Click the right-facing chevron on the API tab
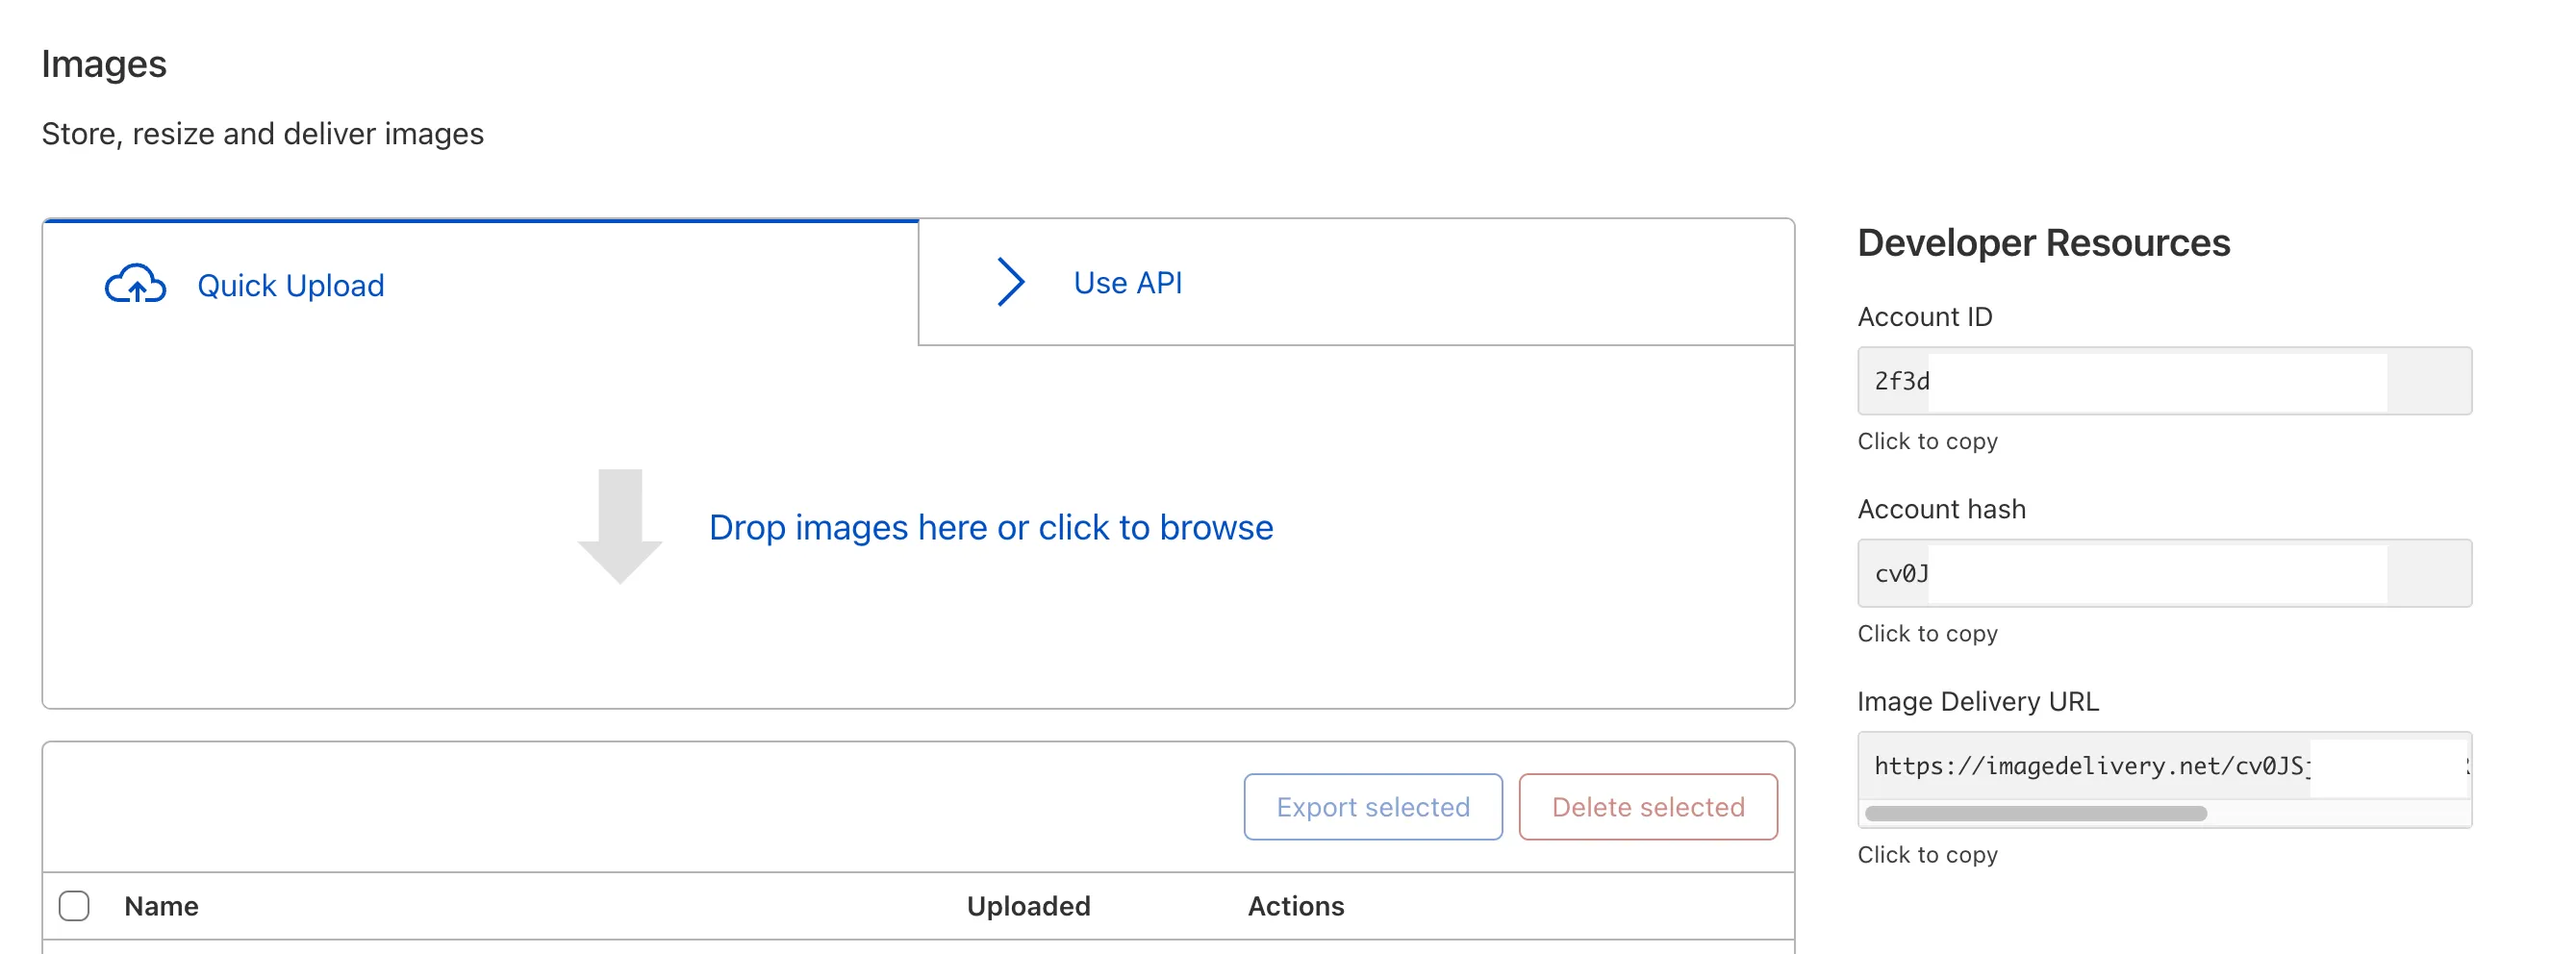The height and width of the screenshot is (954, 2576). click(x=1010, y=282)
